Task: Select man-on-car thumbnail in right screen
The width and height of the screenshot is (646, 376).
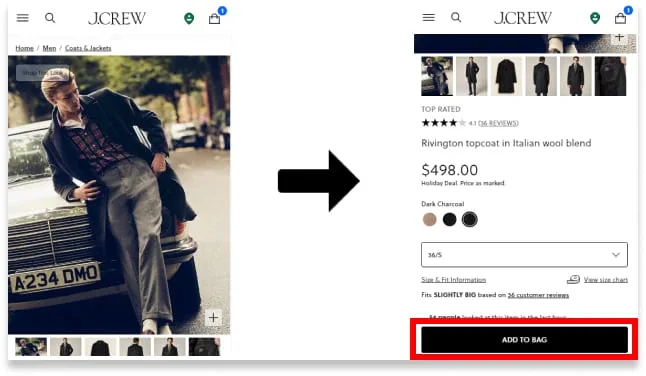Action: tap(437, 76)
